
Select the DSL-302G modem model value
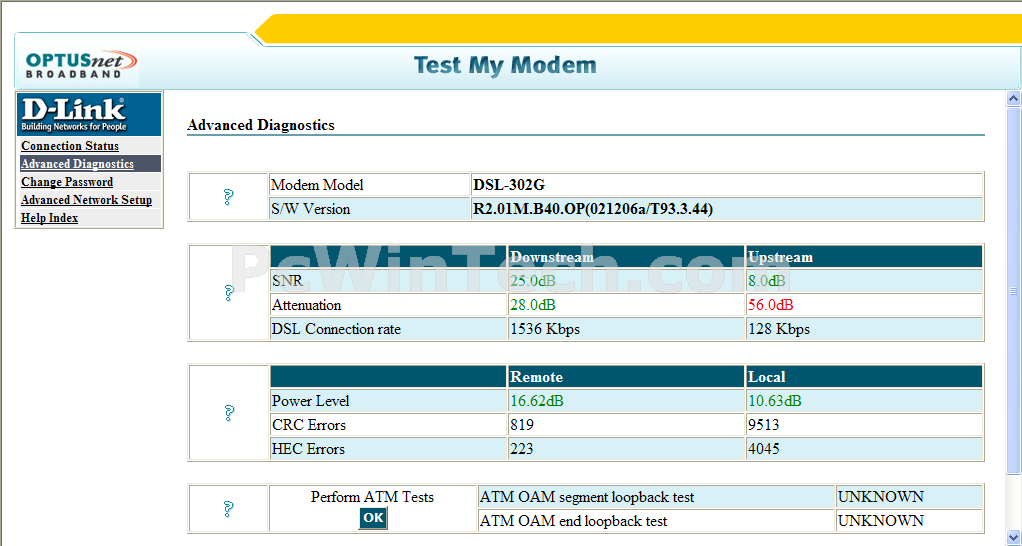pos(508,185)
